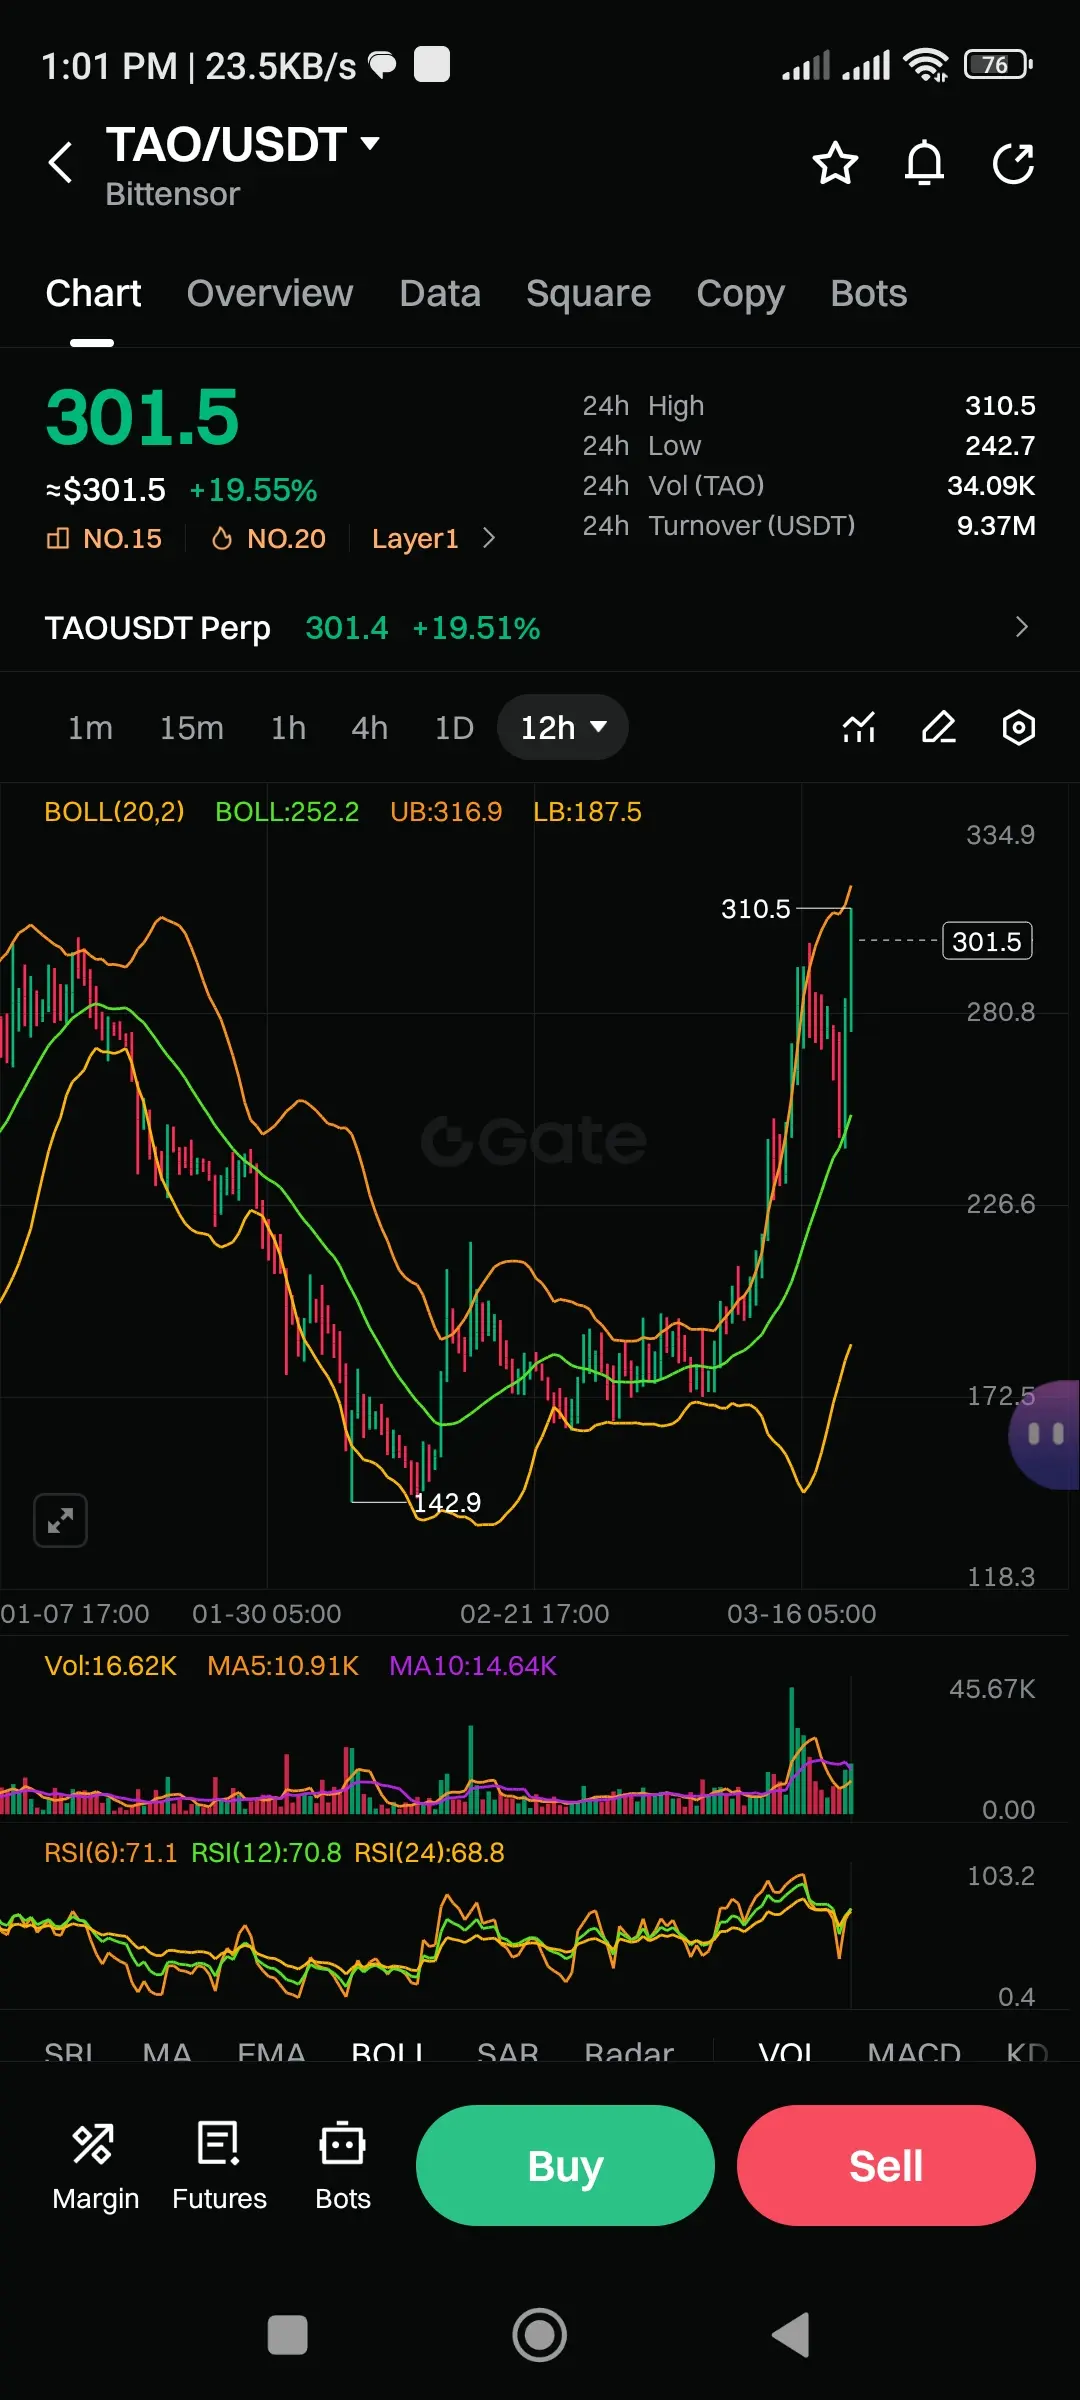Image resolution: width=1080 pixels, height=2400 pixels.
Task: Add TAO/USDT to favorites with star
Action: click(x=835, y=163)
